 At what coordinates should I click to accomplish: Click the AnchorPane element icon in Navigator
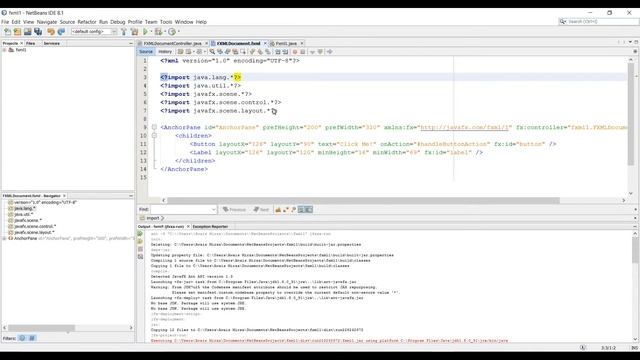pos(11,238)
